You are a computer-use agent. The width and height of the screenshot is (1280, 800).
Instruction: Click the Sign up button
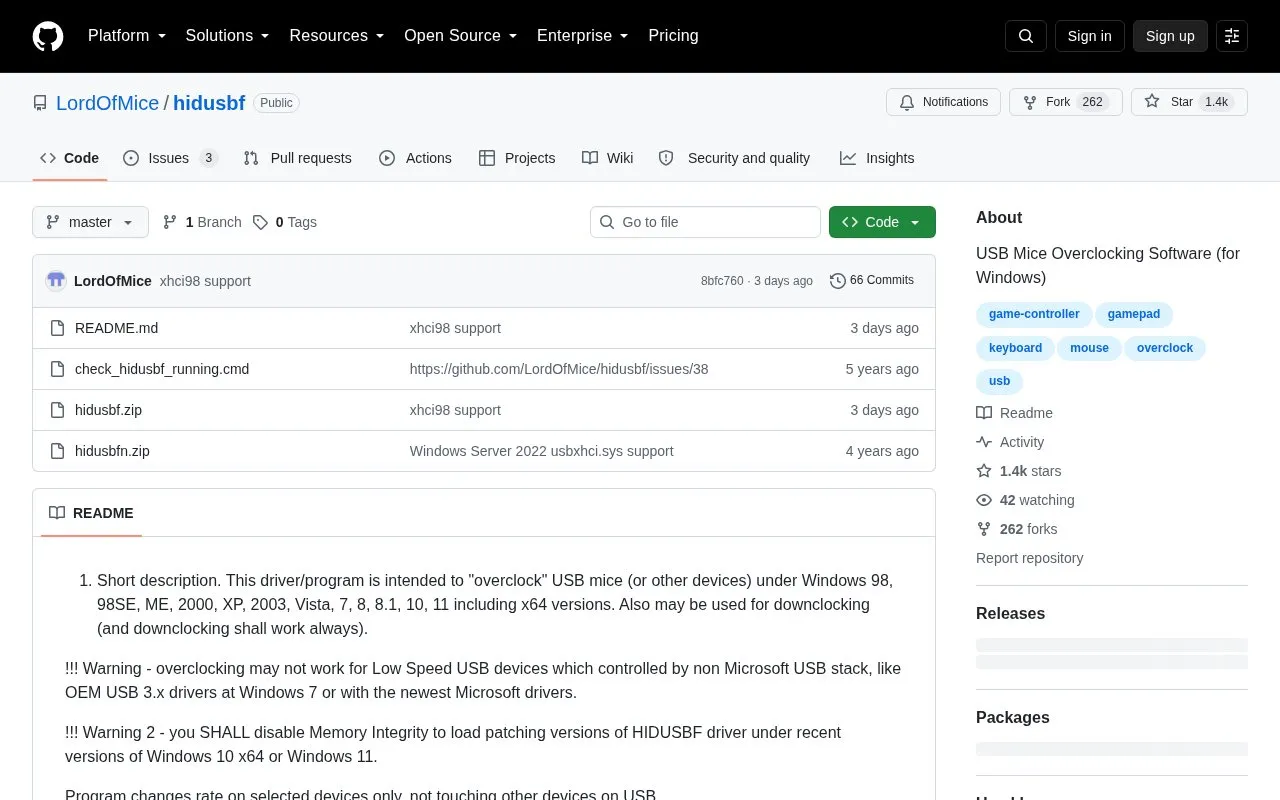1170,36
